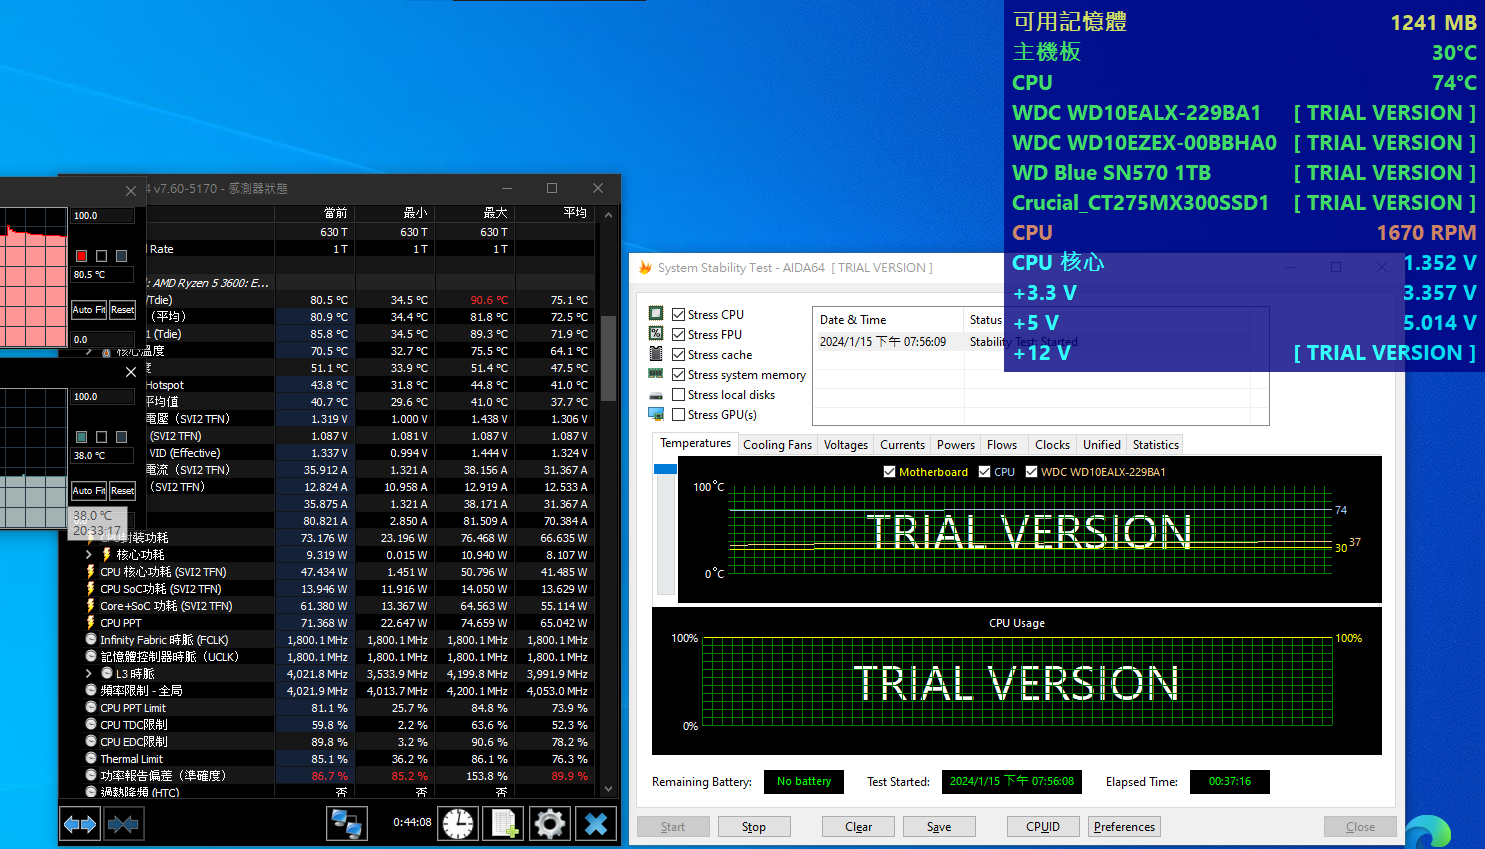Click the 100.0 maximum field in upper graph
1485x849 pixels.
click(x=102, y=216)
